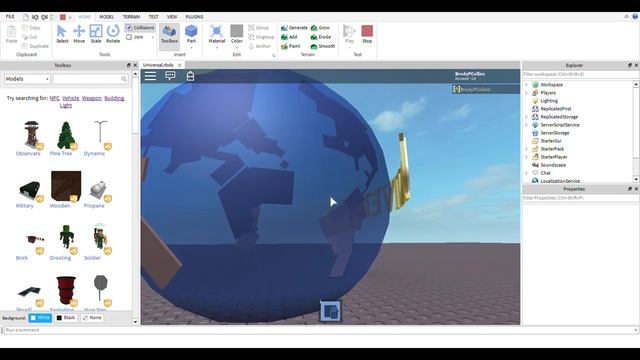
Task: Focus the Filter workspace field
Action: 580,74
